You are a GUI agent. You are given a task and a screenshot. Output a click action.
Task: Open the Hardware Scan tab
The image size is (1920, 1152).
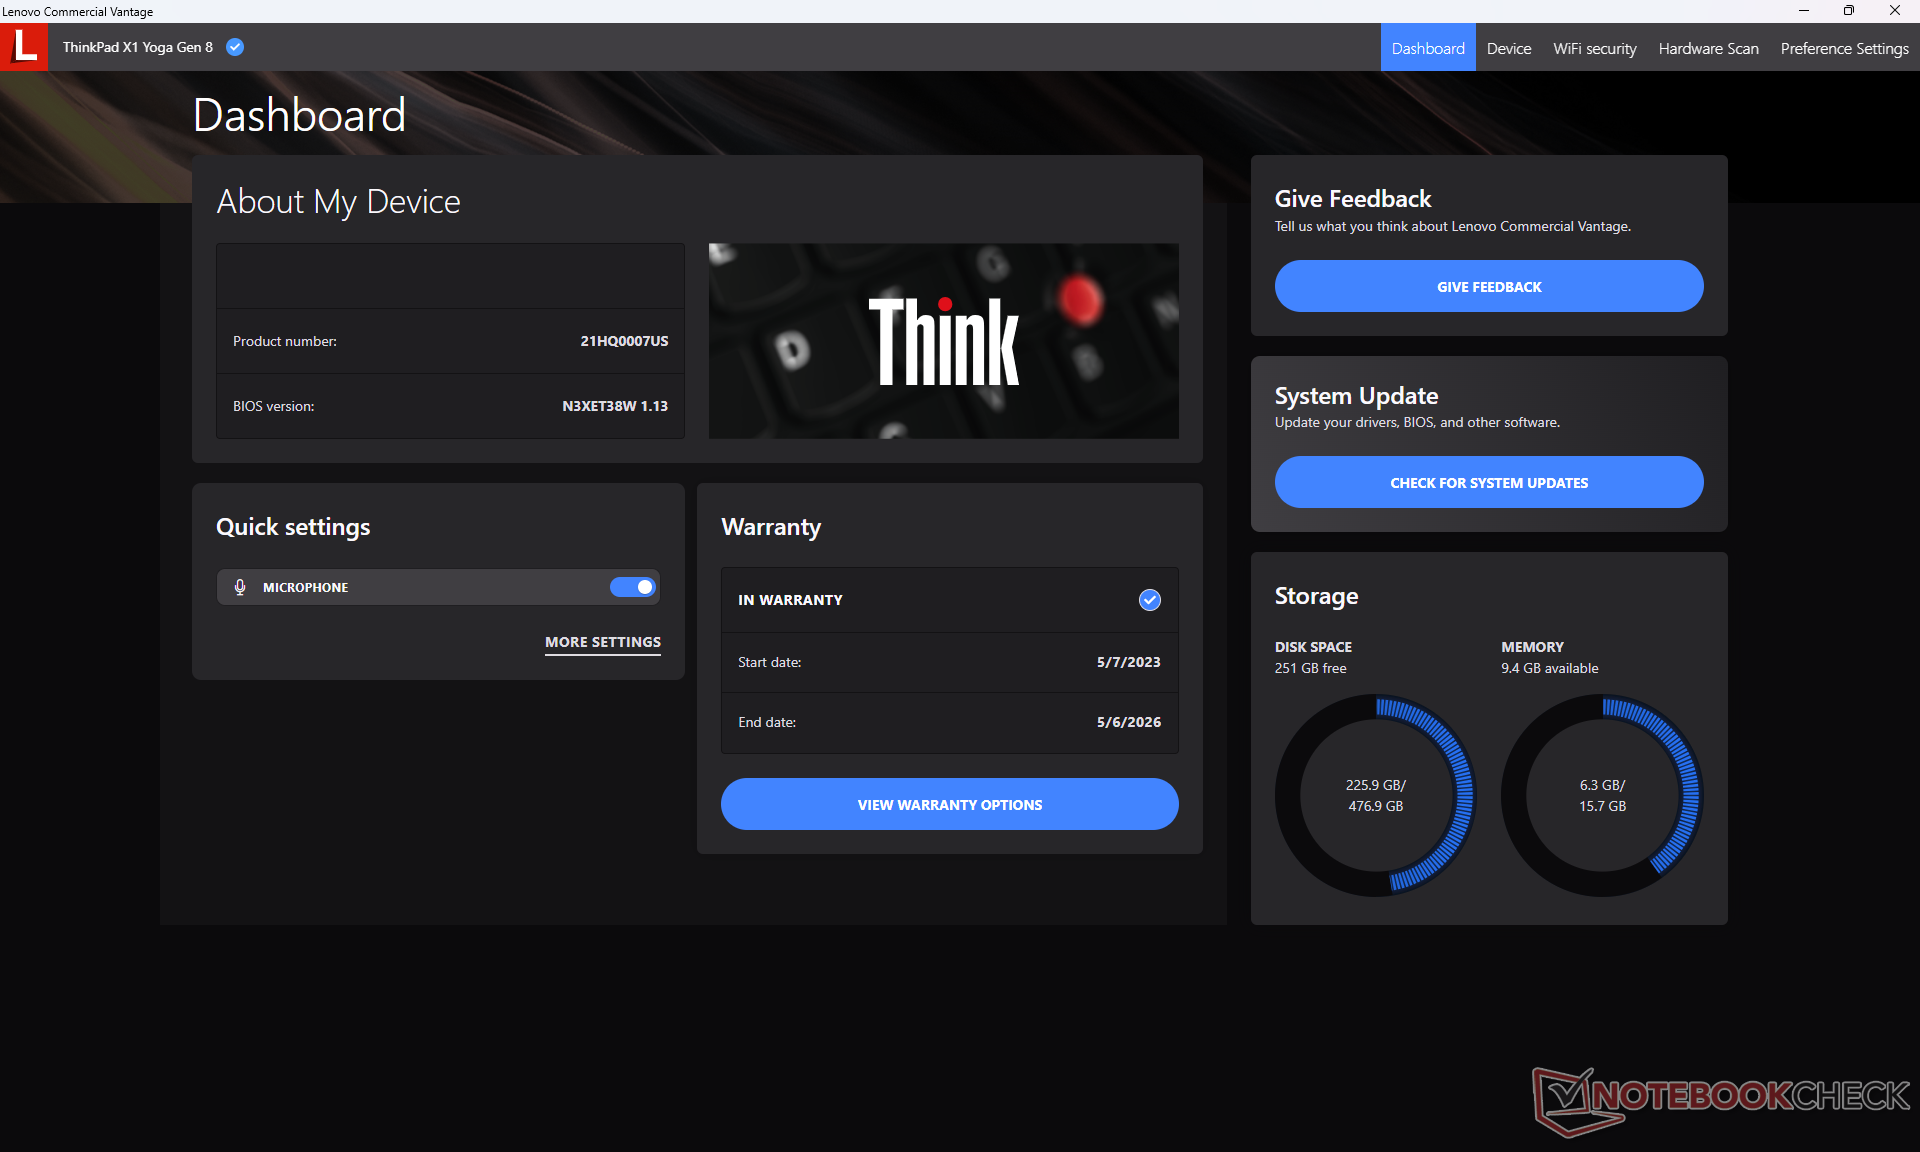coord(1708,48)
